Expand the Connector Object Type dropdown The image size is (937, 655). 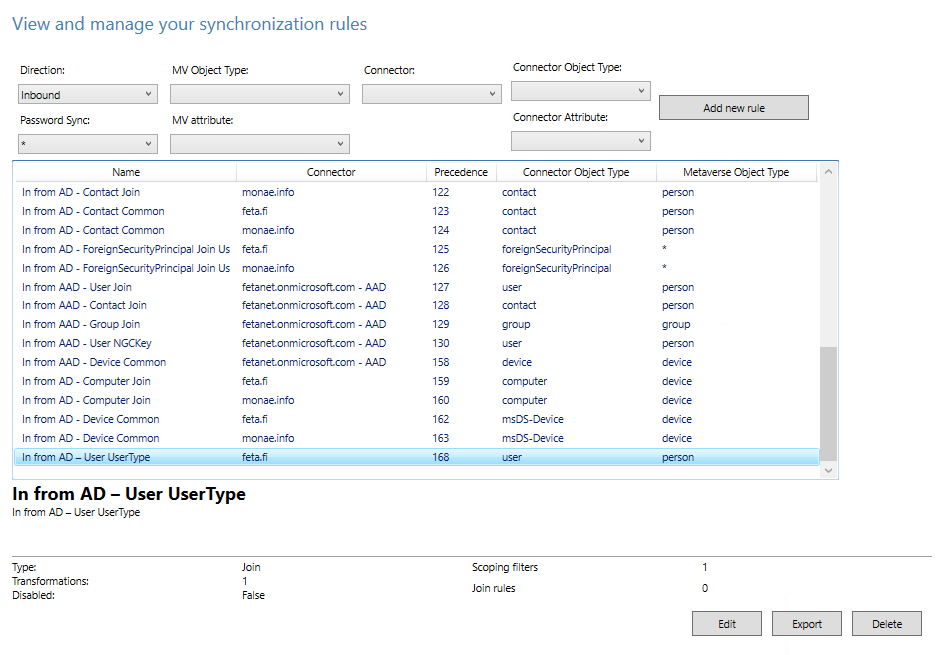point(580,91)
